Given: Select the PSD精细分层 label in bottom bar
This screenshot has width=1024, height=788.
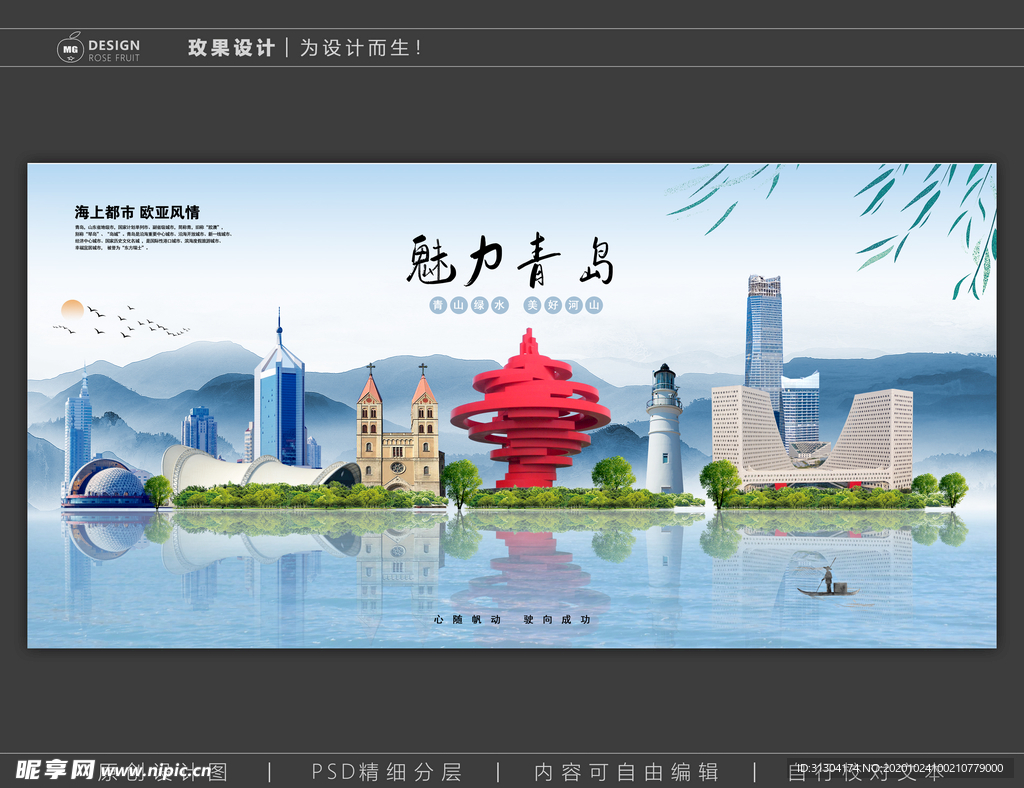Looking at the screenshot, I should [385, 770].
